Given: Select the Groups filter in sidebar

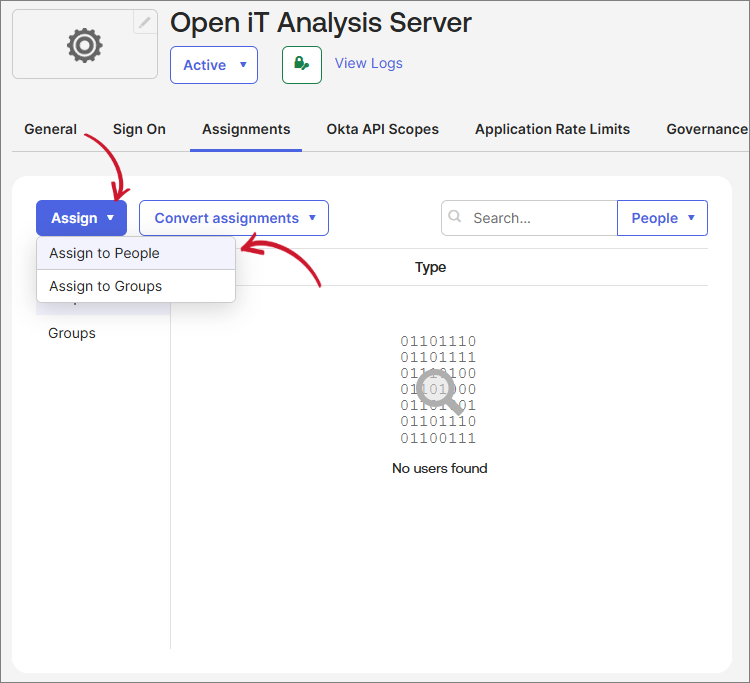Looking at the screenshot, I should [x=72, y=333].
